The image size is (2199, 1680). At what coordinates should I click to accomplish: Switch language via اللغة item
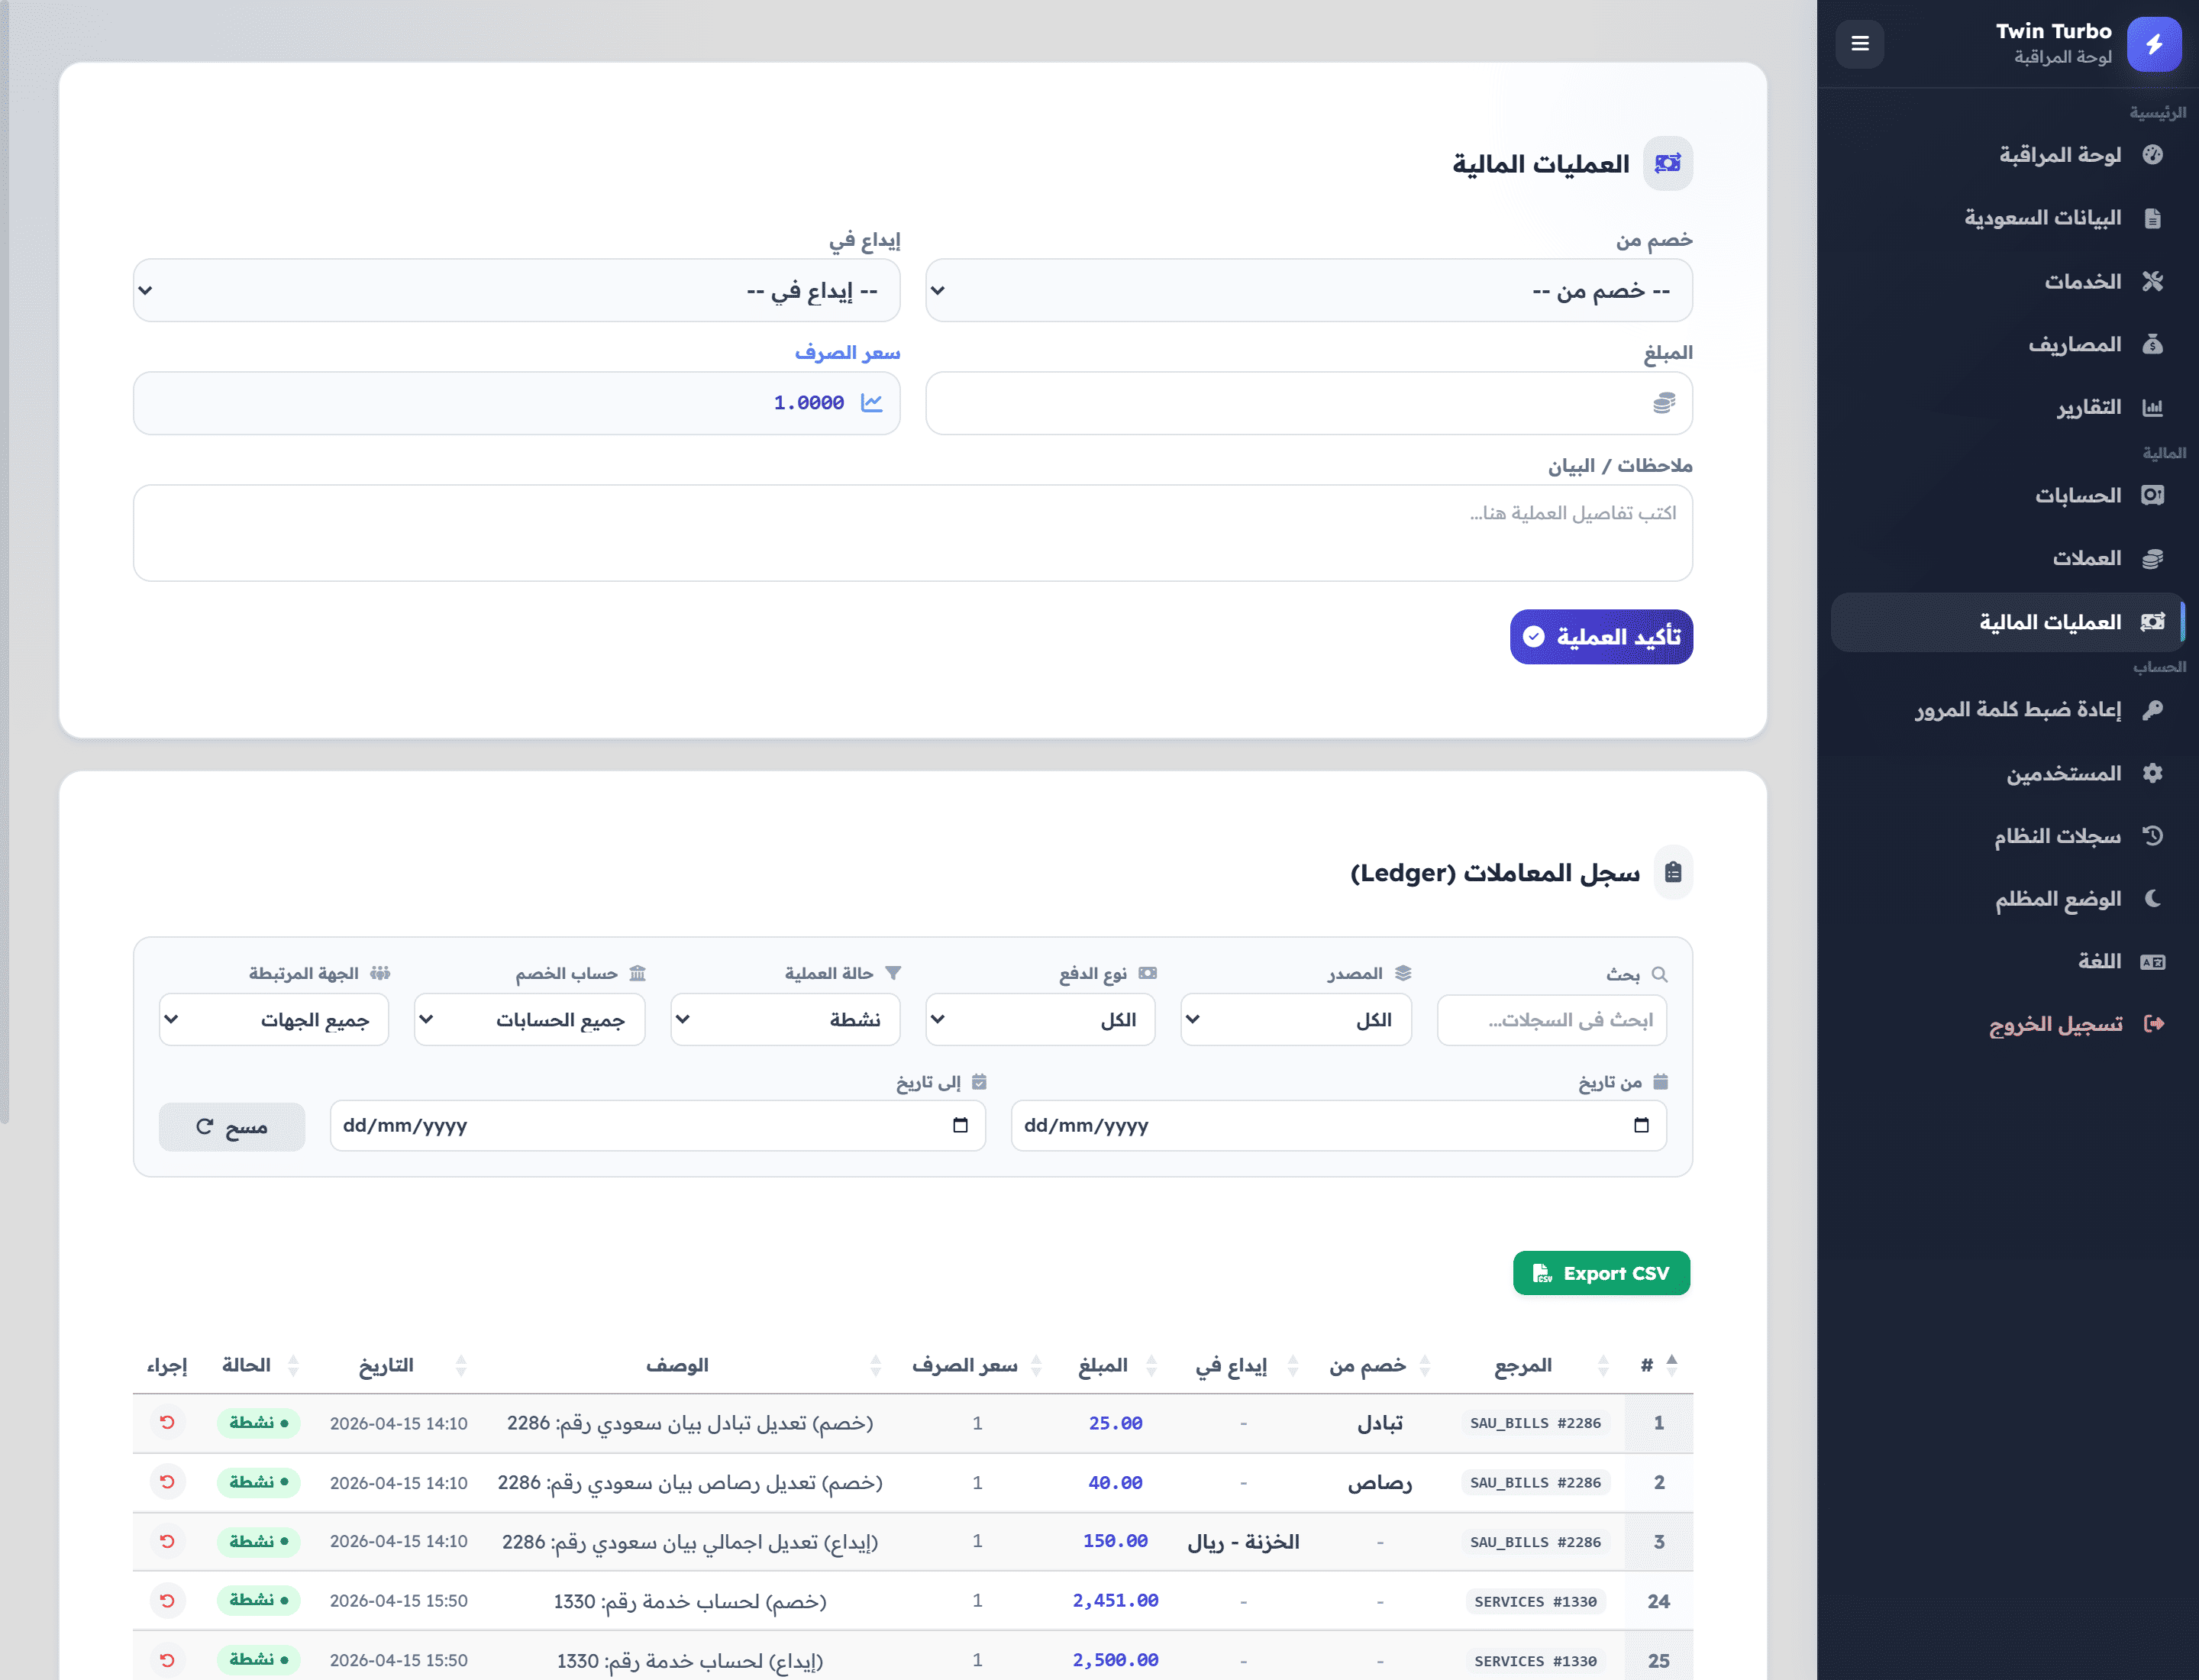[x=2008, y=962]
